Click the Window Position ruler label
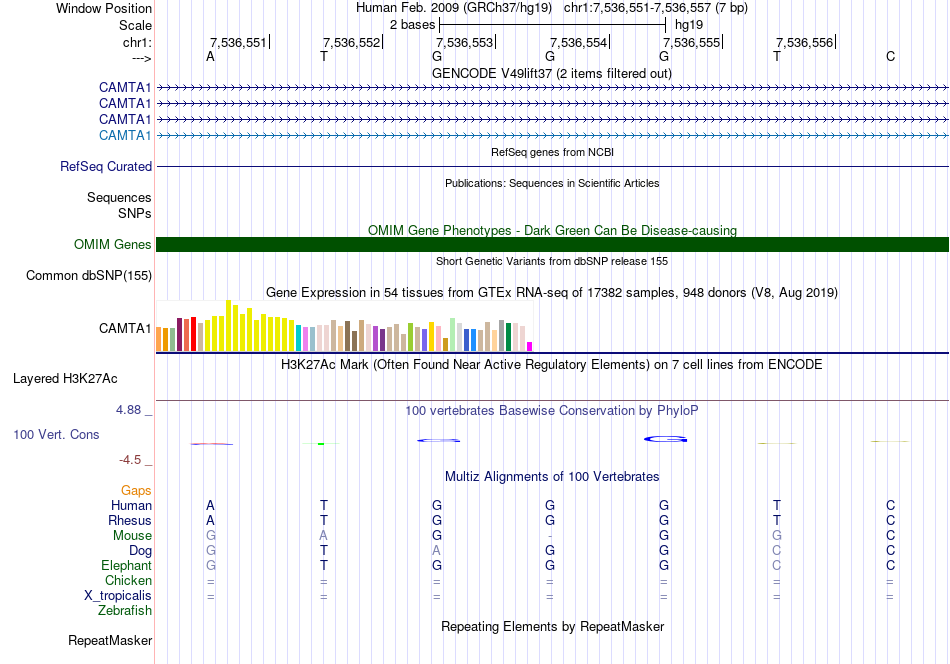The image size is (950, 664). pyautogui.click(x=104, y=8)
